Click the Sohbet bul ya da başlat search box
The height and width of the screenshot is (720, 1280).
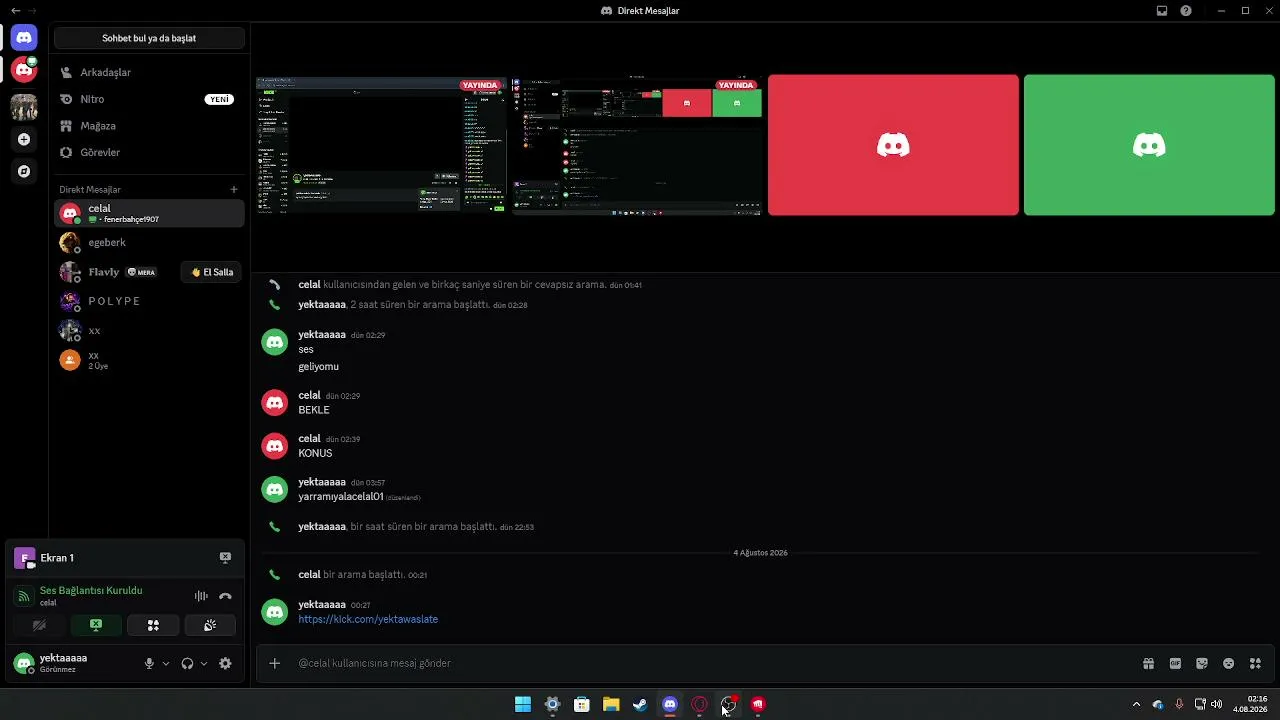[x=149, y=38]
